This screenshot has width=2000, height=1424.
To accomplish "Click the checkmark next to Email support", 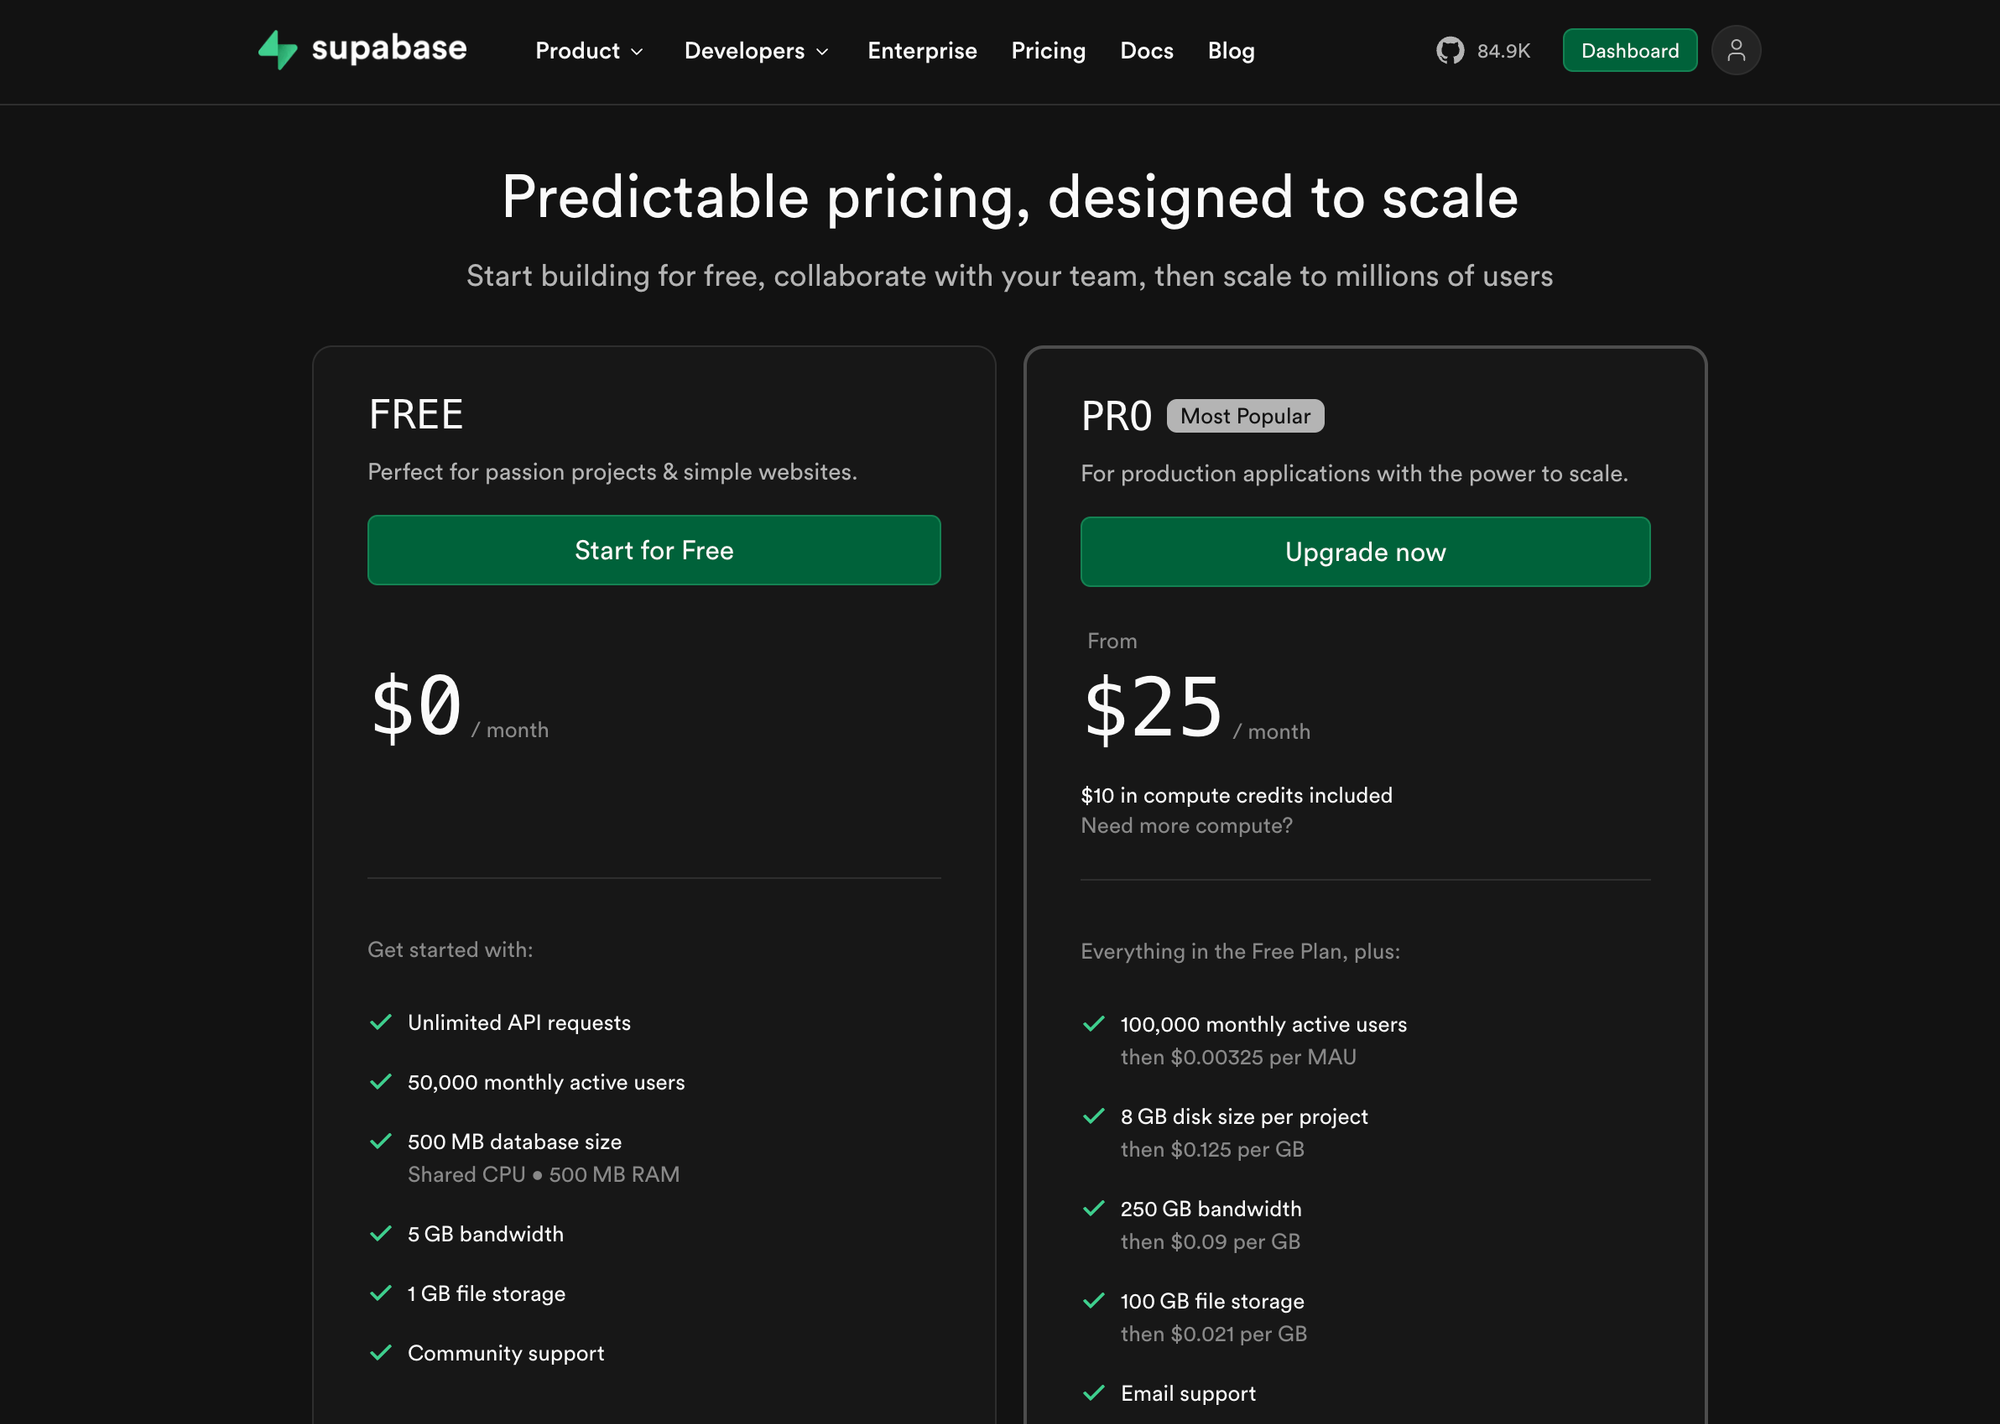I will [1094, 1393].
